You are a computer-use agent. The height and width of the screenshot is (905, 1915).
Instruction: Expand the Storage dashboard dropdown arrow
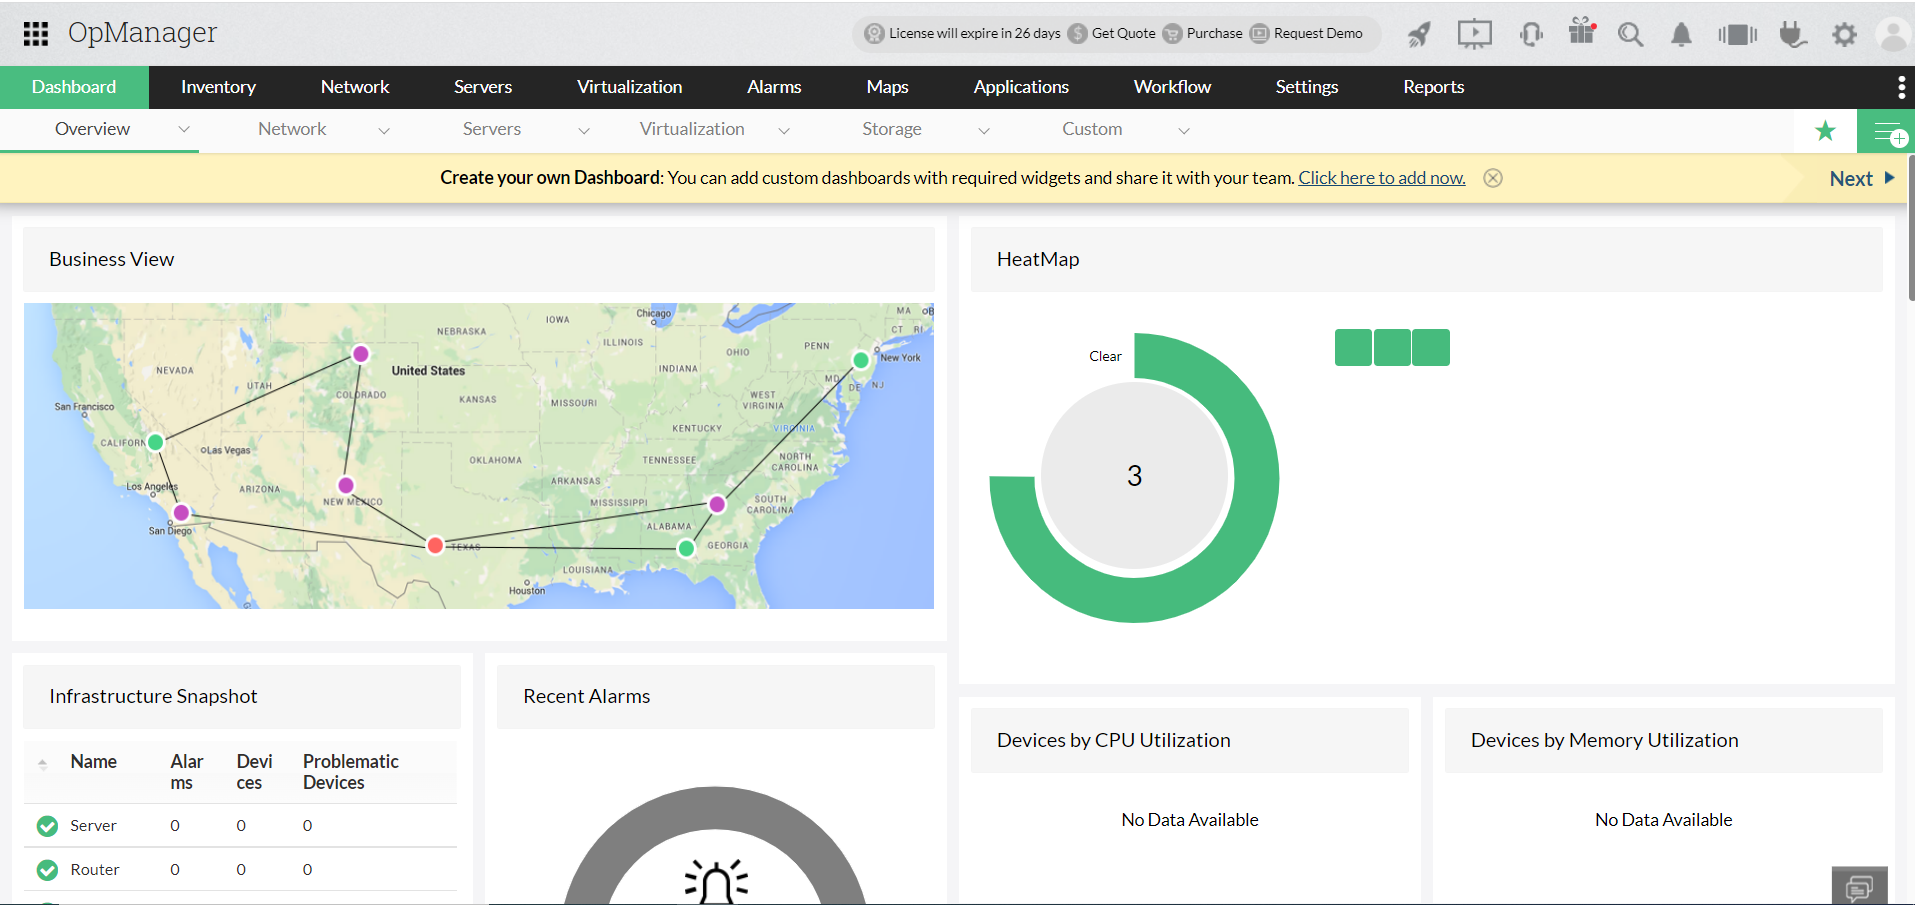[984, 131]
